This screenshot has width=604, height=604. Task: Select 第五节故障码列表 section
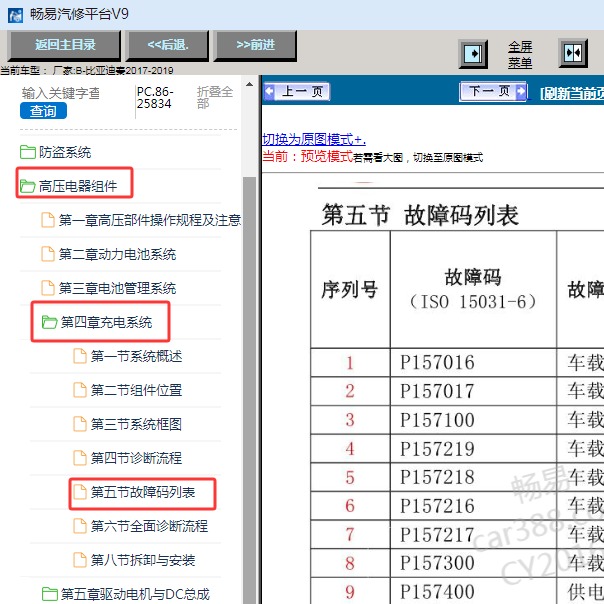[x=143, y=492]
